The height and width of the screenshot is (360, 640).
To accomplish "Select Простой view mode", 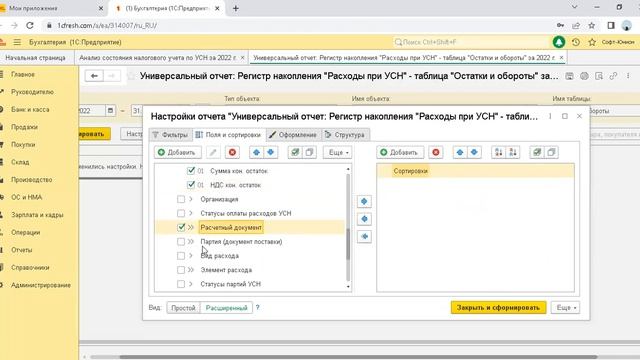I will (x=183, y=307).
